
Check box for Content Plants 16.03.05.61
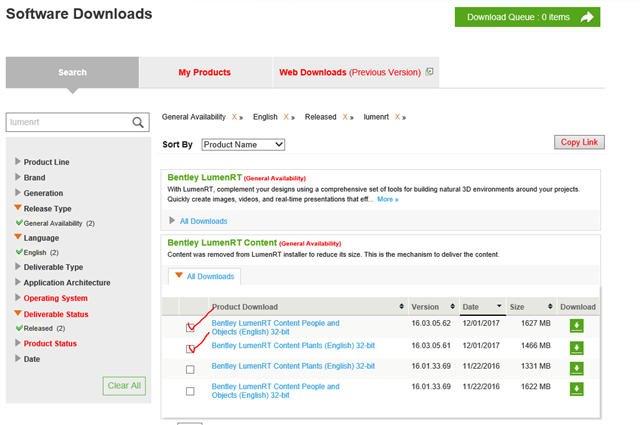pyautogui.click(x=190, y=349)
